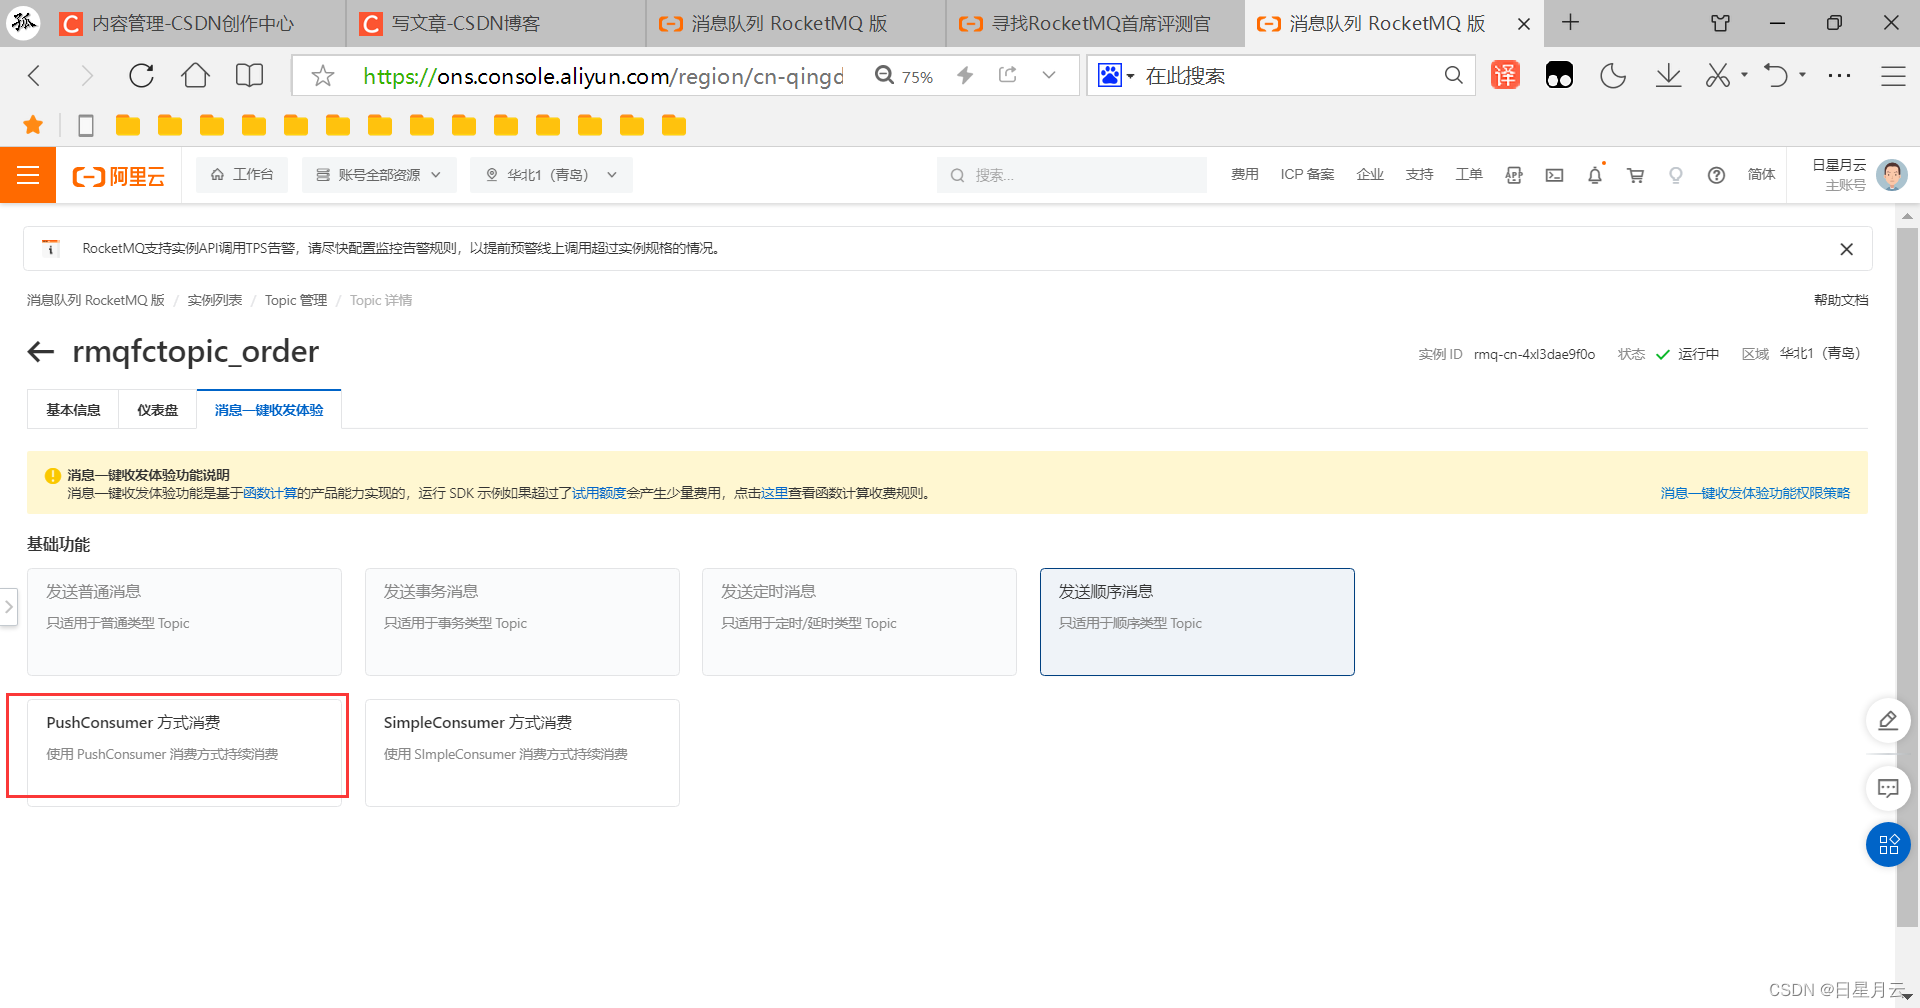1920x1008 pixels.
Task: Click the console search field
Action: tap(1072, 175)
